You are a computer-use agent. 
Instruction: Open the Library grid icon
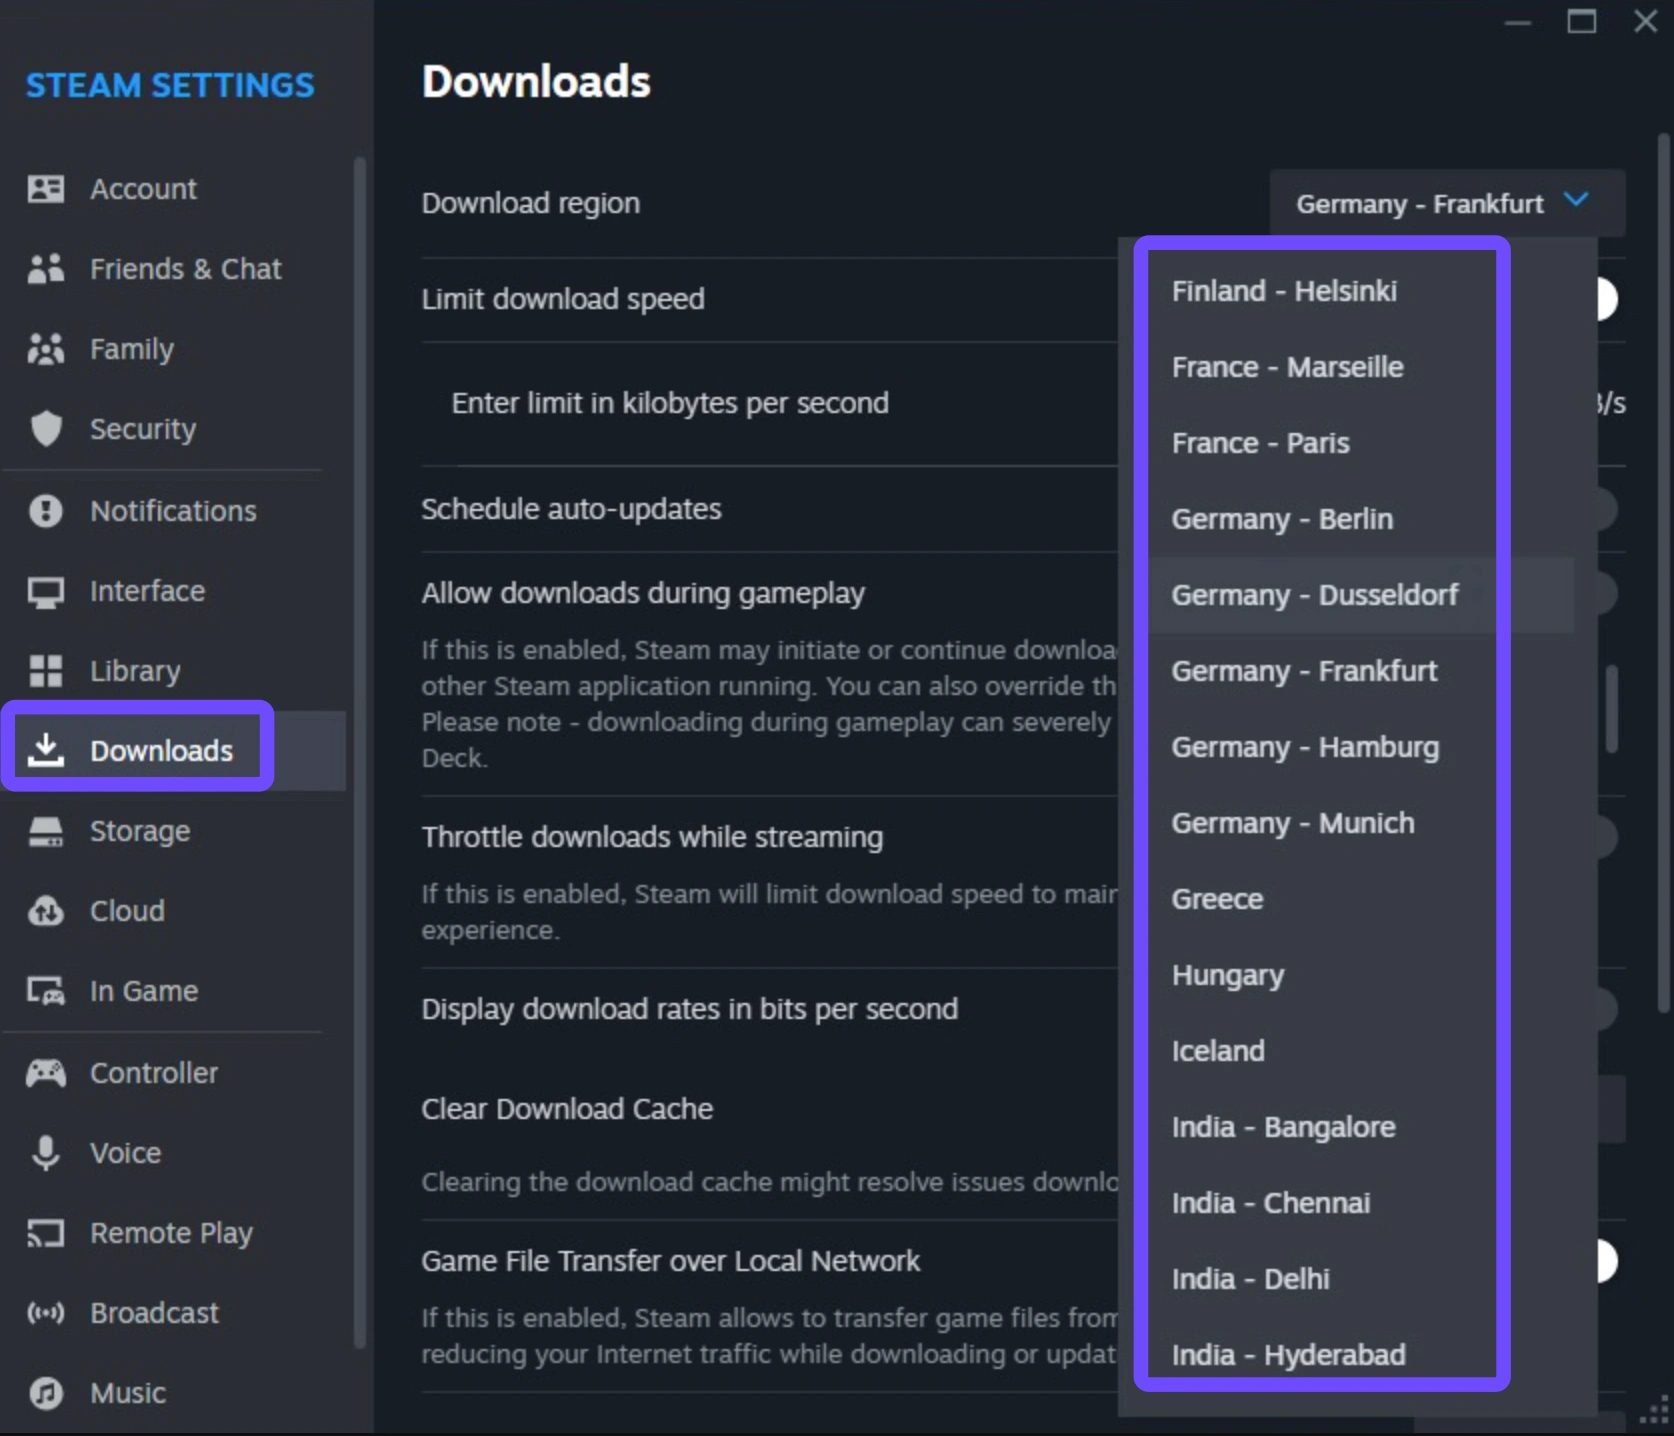click(46, 671)
